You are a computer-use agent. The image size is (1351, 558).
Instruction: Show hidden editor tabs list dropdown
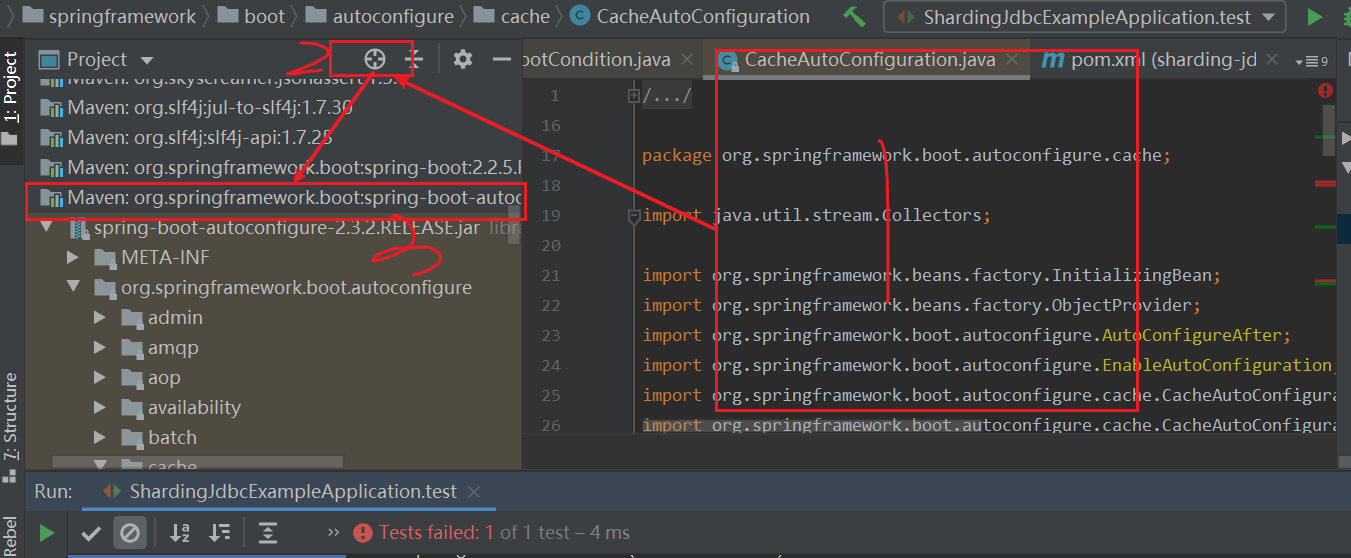click(x=1311, y=62)
